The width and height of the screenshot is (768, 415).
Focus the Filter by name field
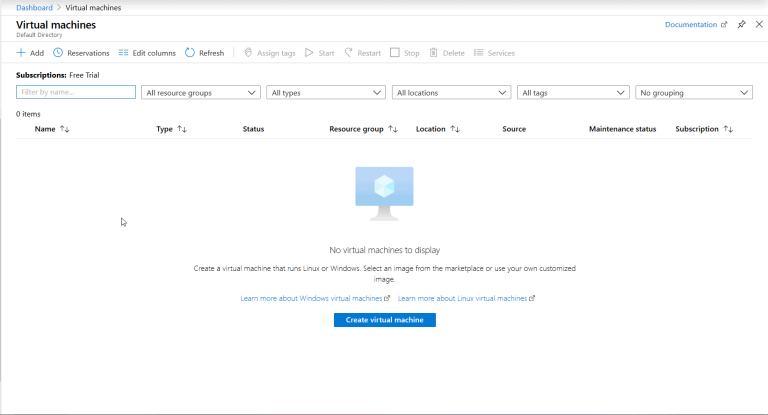[76, 92]
